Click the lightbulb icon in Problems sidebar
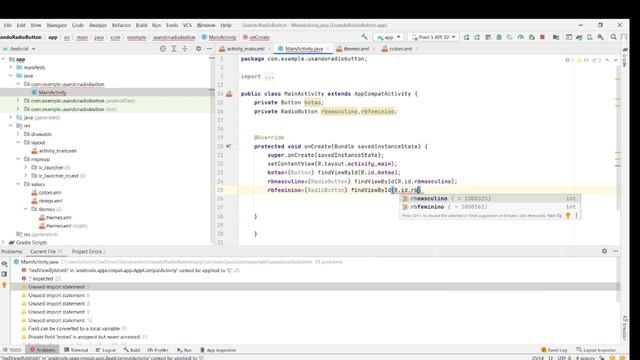Screen dimensions: 640x360 4,285
